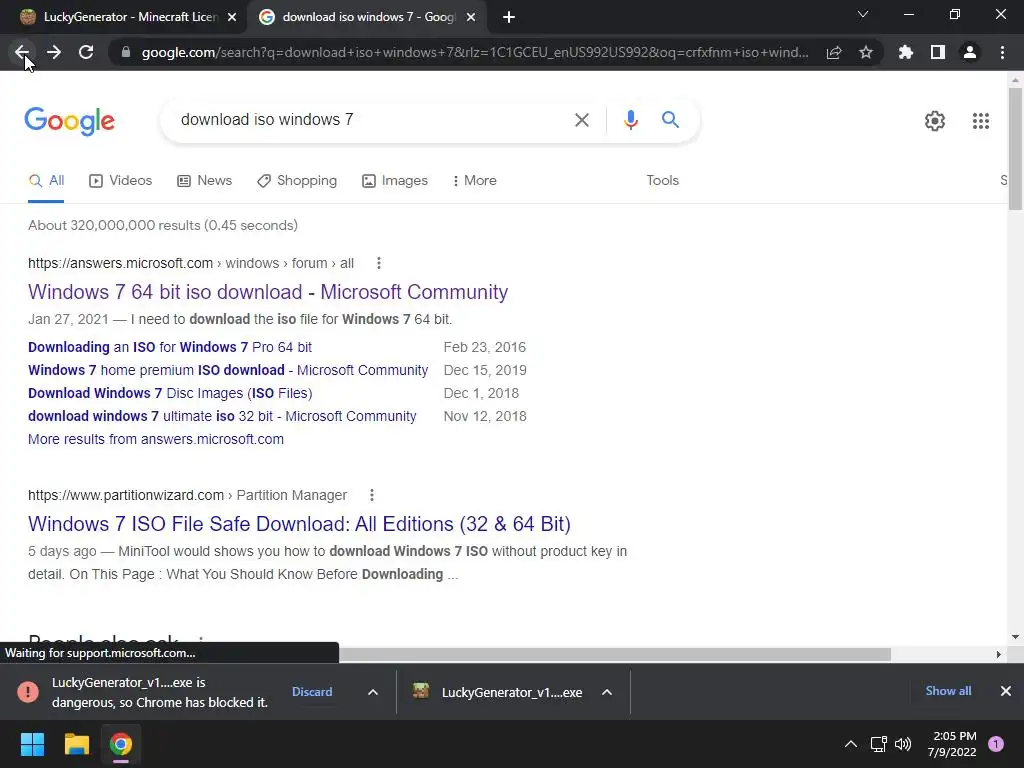
Task: Open Download Windows 7 Disc Images link
Action: (x=170, y=393)
